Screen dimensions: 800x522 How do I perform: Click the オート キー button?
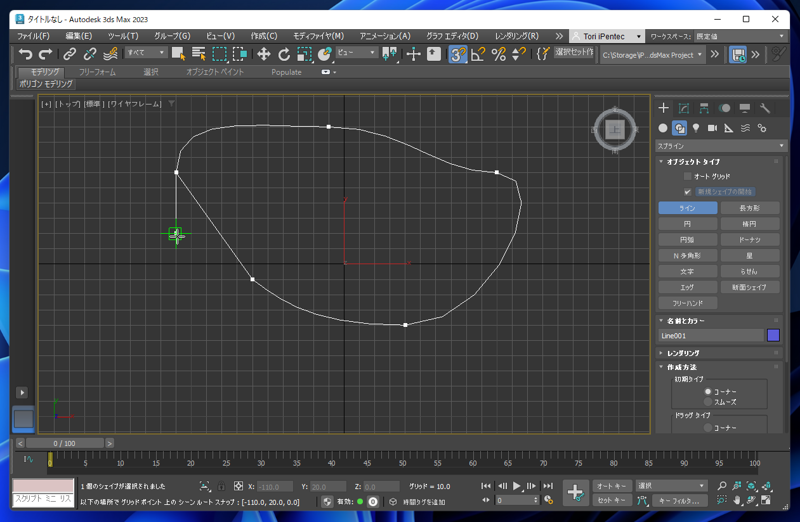pyautogui.click(x=612, y=486)
